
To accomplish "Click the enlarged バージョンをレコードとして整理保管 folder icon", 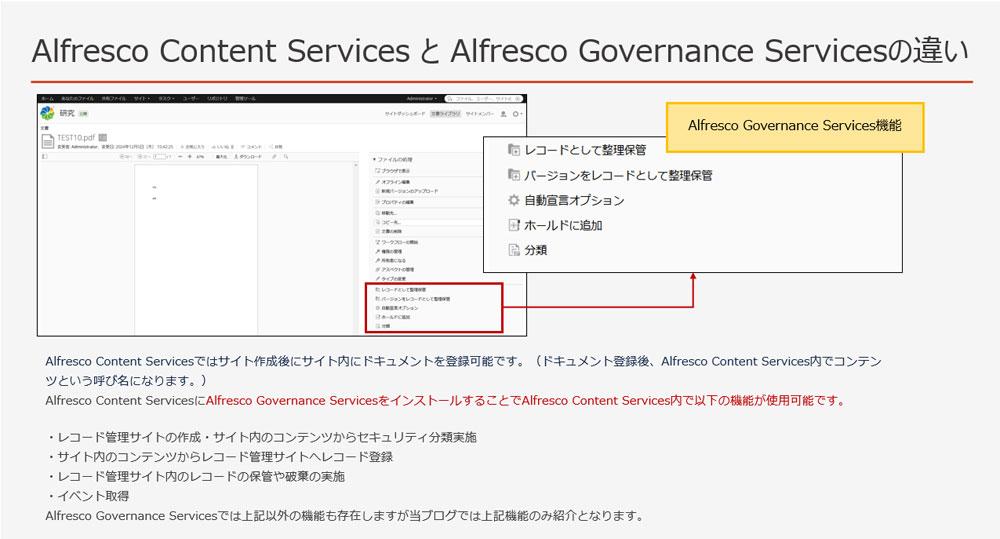I will tap(514, 175).
